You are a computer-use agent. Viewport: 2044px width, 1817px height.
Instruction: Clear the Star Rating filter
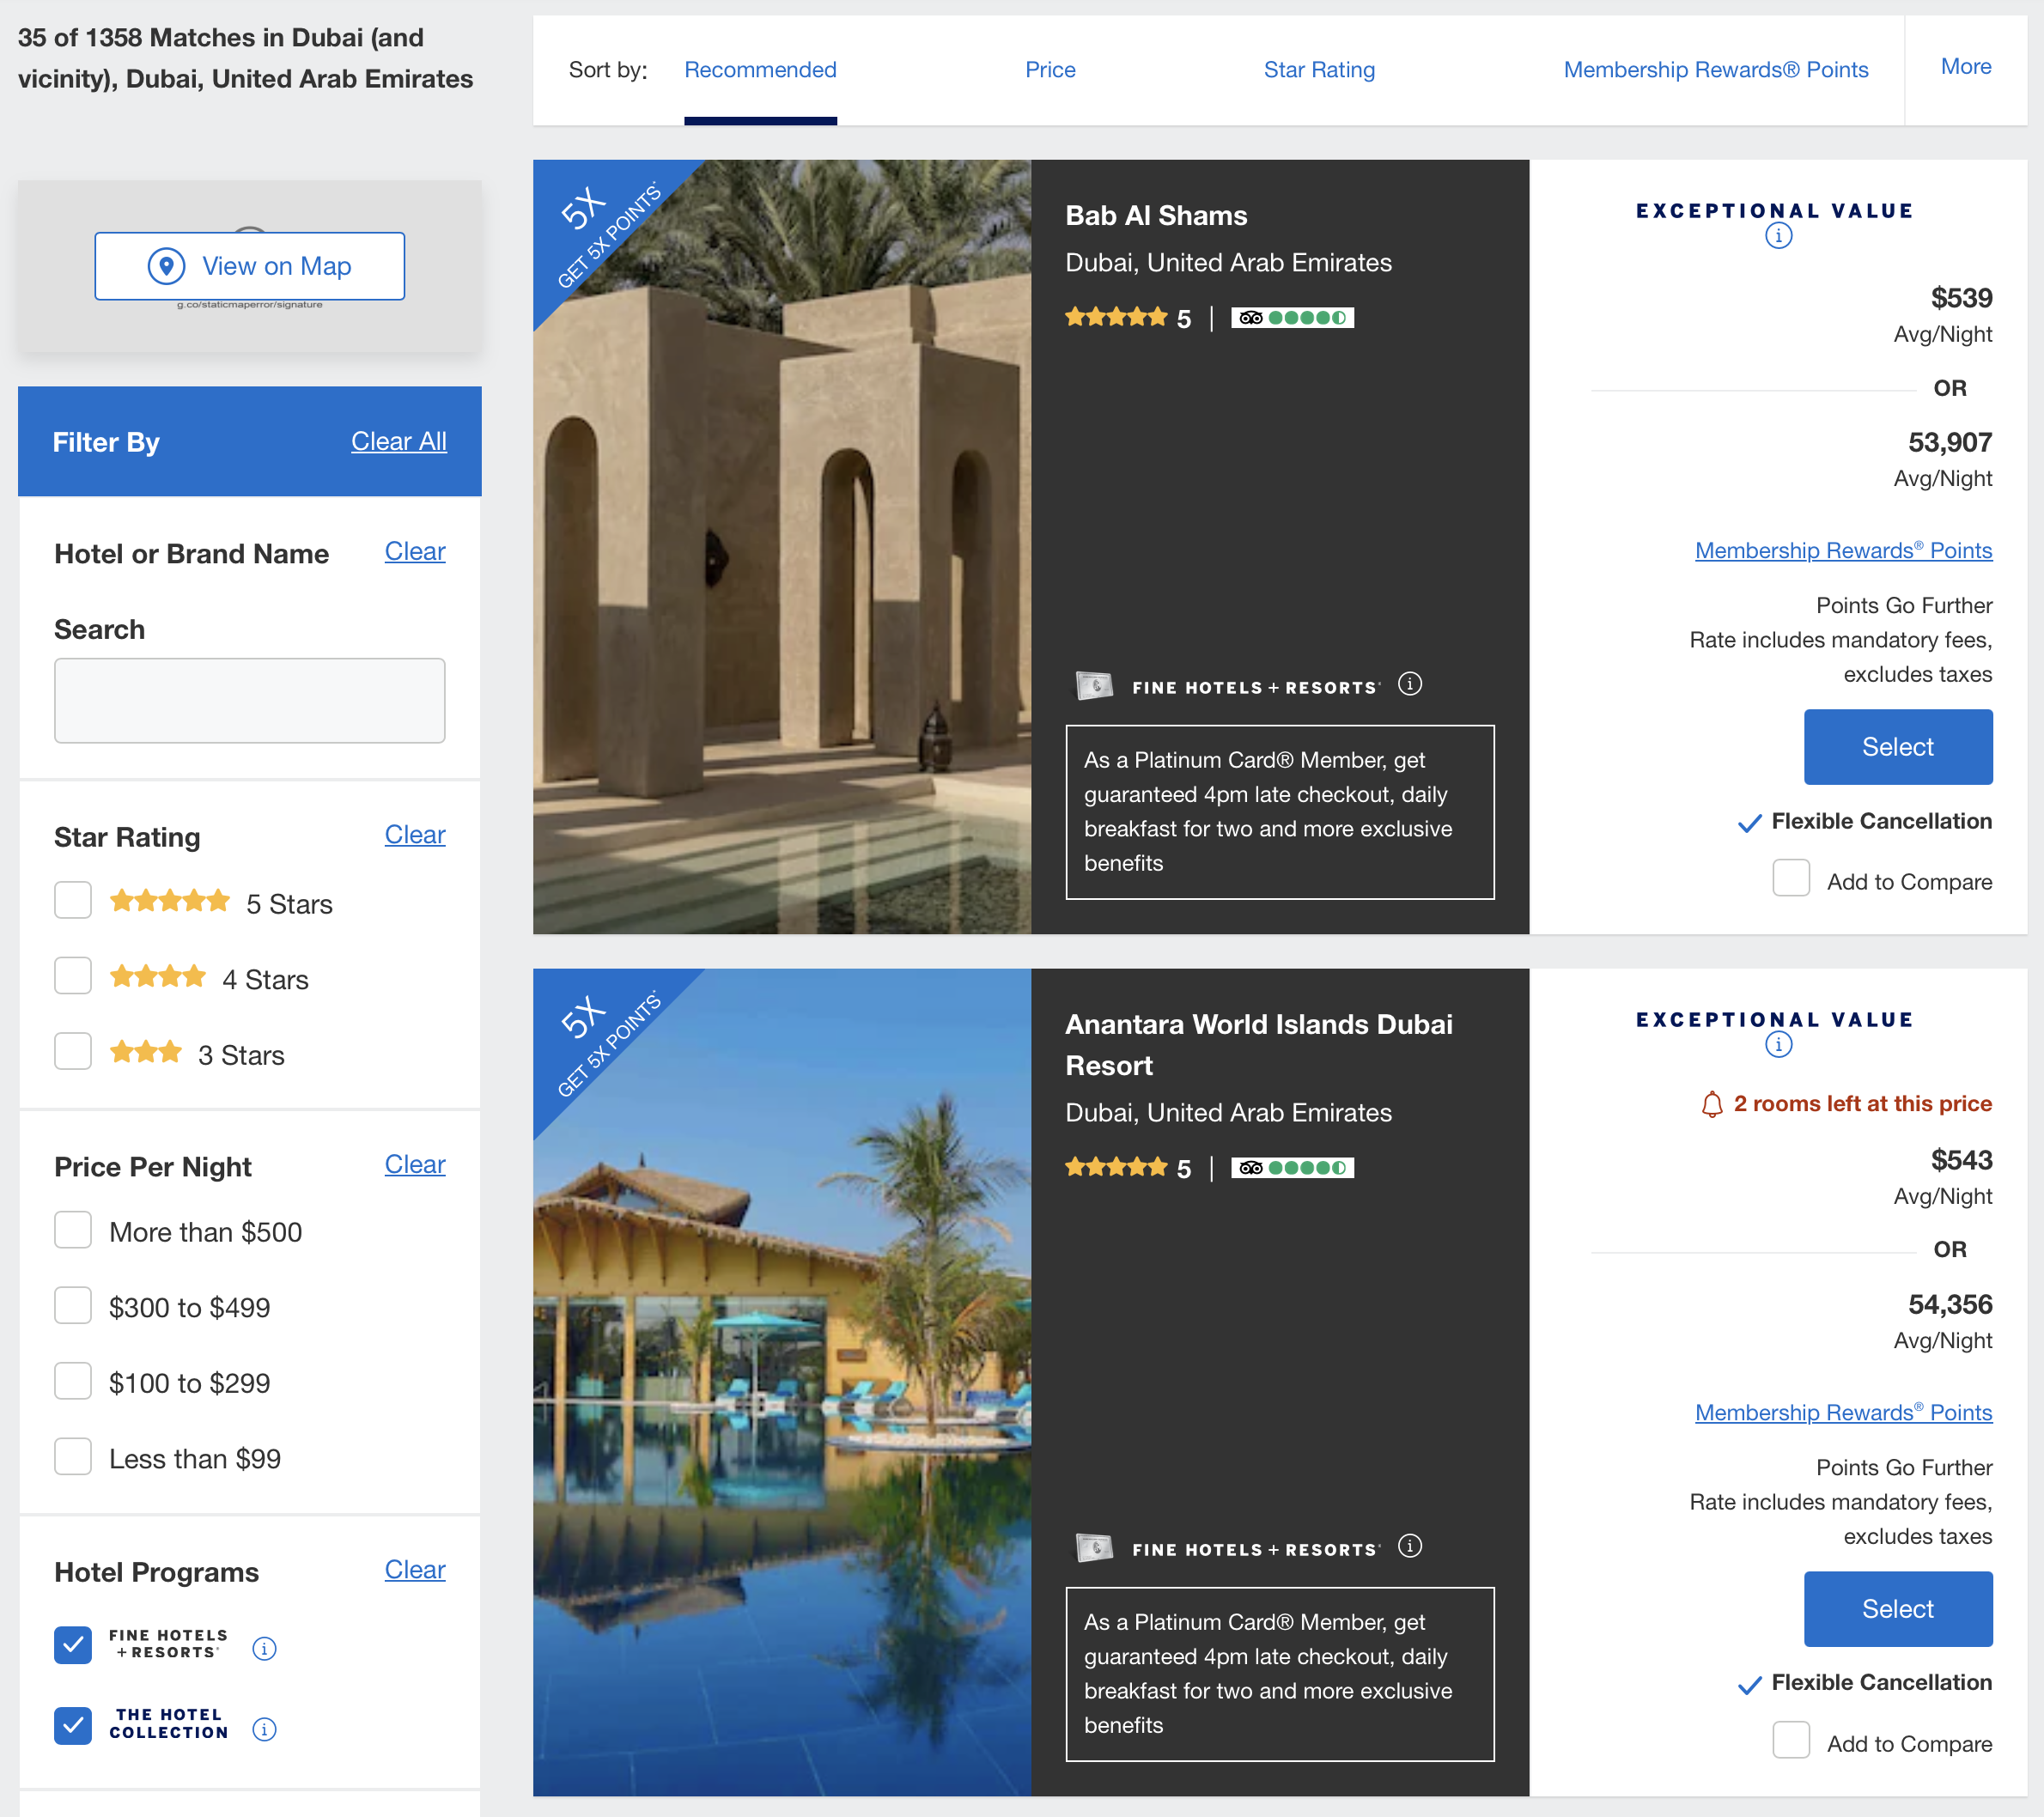click(415, 834)
